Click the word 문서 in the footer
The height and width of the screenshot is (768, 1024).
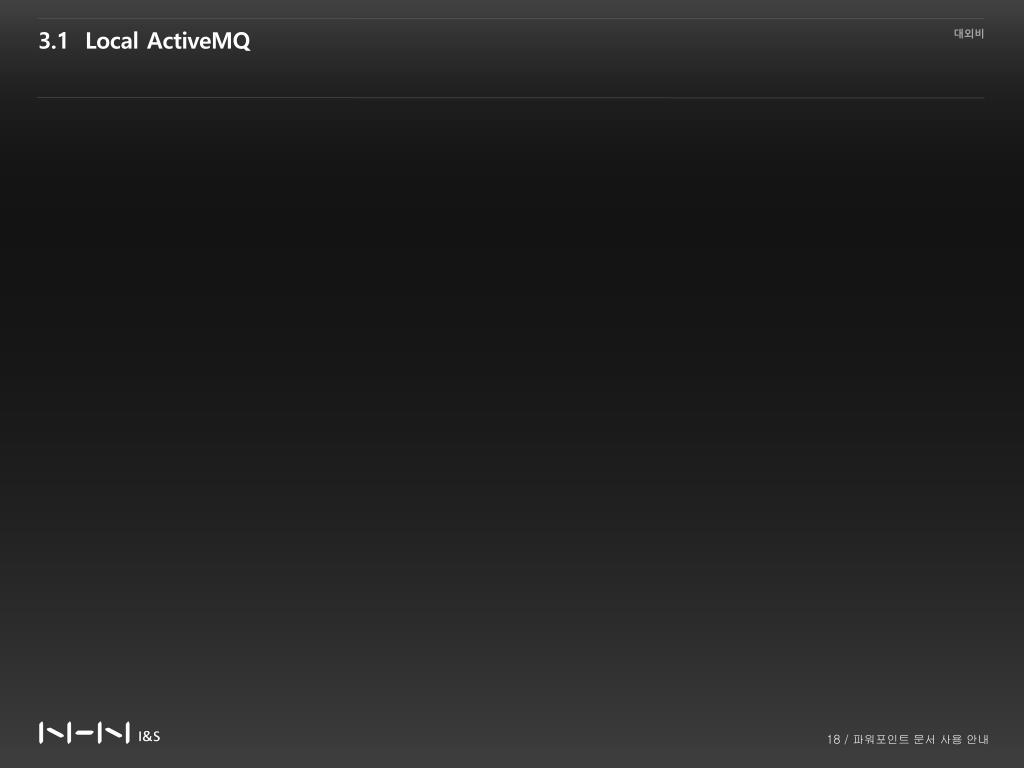pos(924,739)
